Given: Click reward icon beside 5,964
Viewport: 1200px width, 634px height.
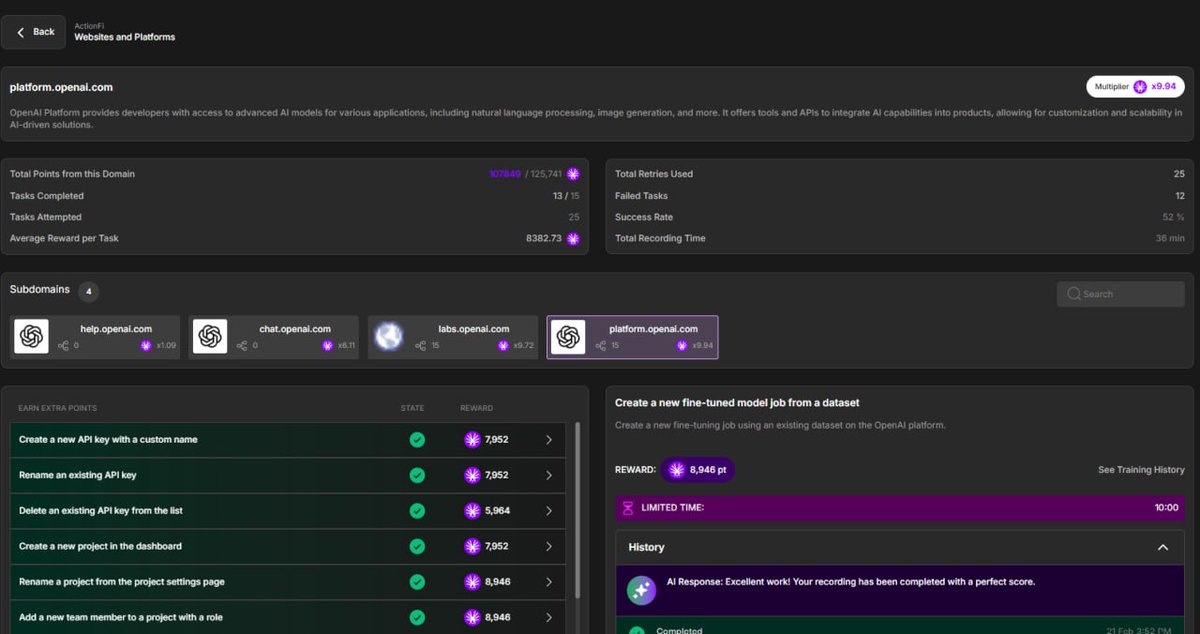Looking at the screenshot, I should tap(472, 511).
